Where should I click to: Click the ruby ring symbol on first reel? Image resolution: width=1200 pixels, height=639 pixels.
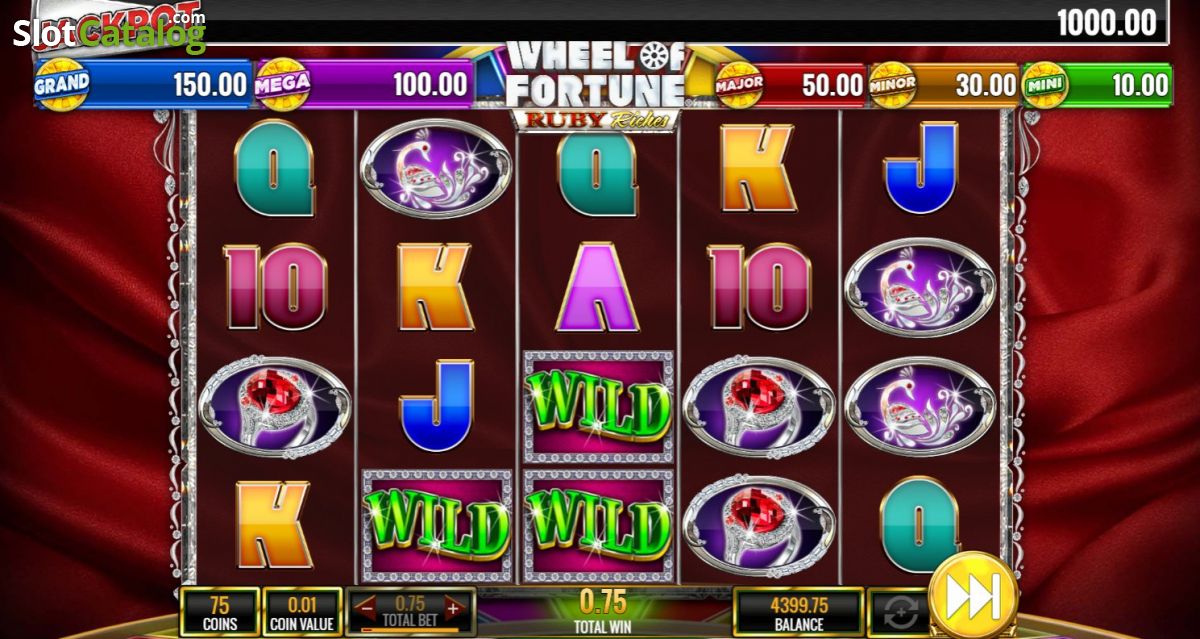pos(275,407)
